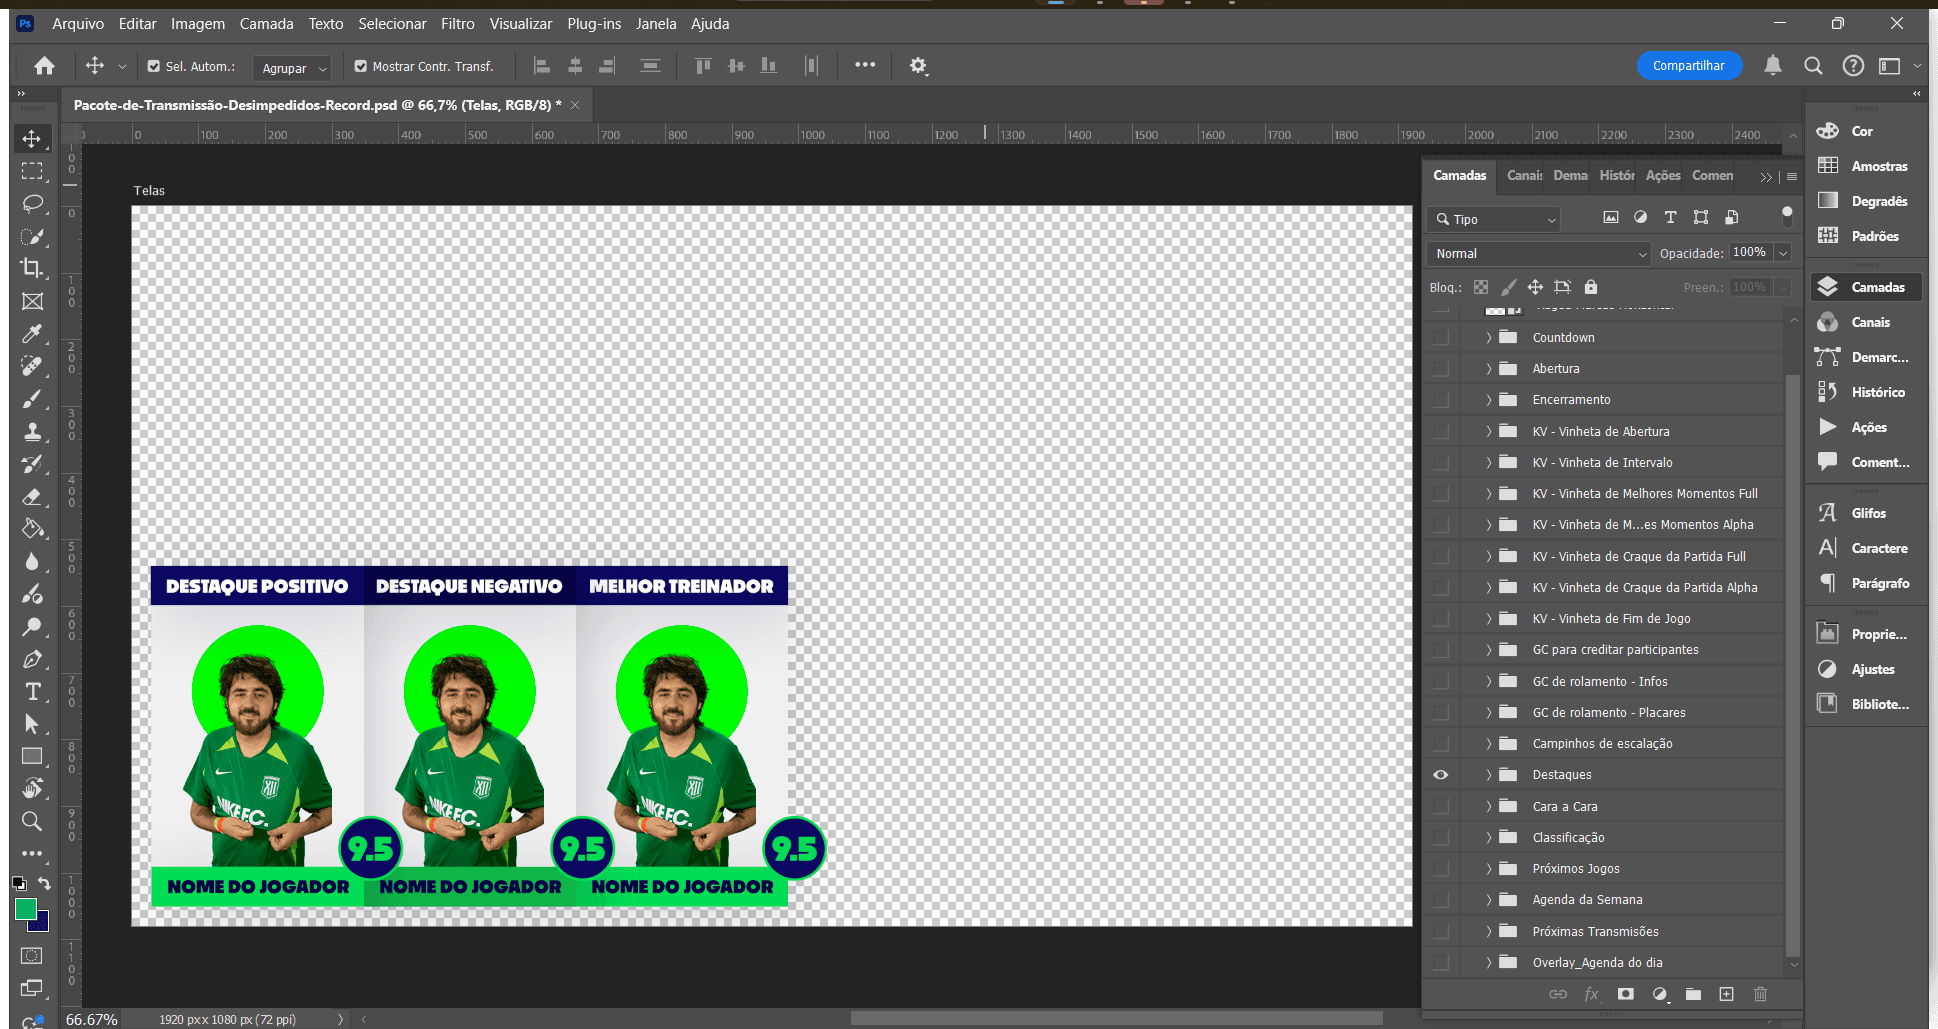Image resolution: width=1938 pixels, height=1029 pixels.
Task: Open the Parágrafo panel button
Action: (x=1866, y=583)
